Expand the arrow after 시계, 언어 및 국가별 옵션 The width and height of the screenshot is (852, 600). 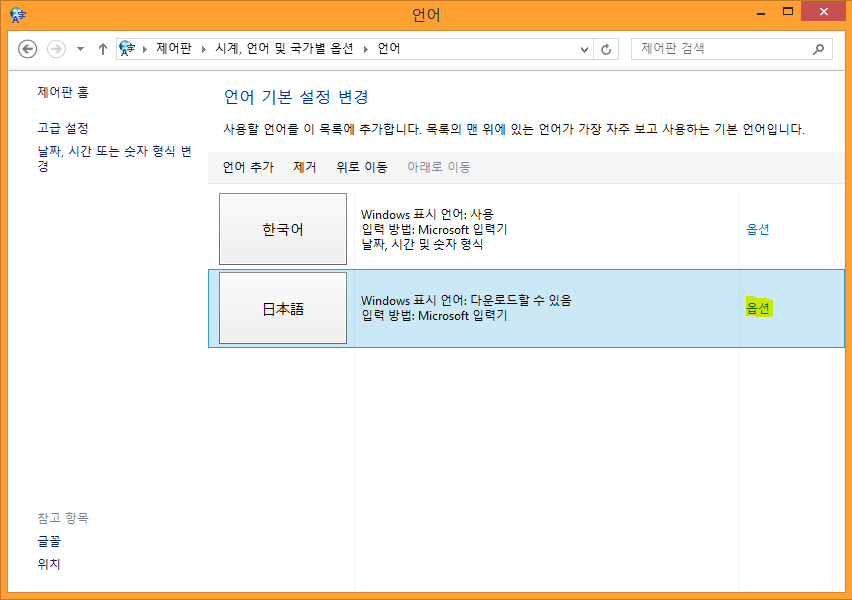366,49
